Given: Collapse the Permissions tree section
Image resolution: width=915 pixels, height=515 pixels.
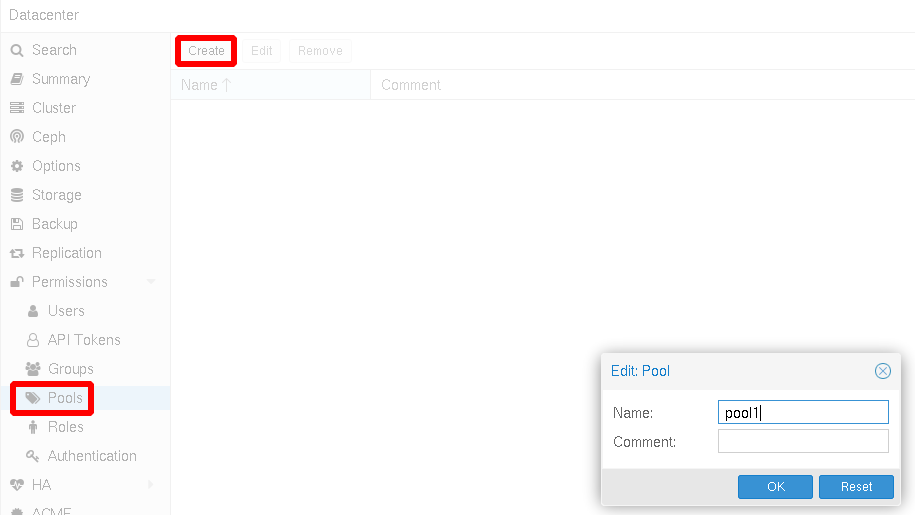Looking at the screenshot, I should pyautogui.click(x=152, y=282).
